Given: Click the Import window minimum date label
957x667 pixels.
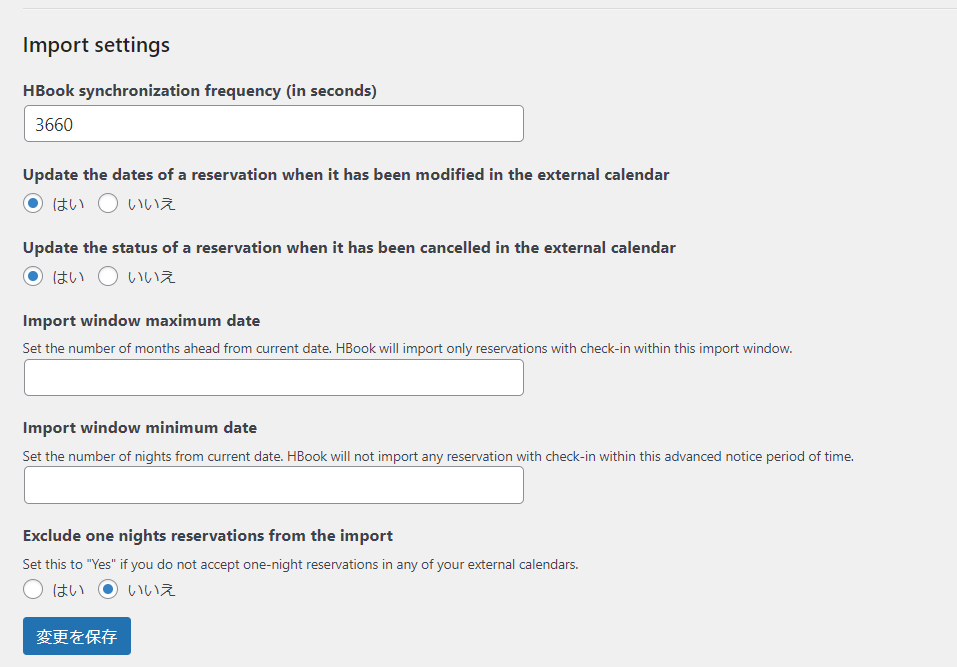Looking at the screenshot, I should 140,428.
